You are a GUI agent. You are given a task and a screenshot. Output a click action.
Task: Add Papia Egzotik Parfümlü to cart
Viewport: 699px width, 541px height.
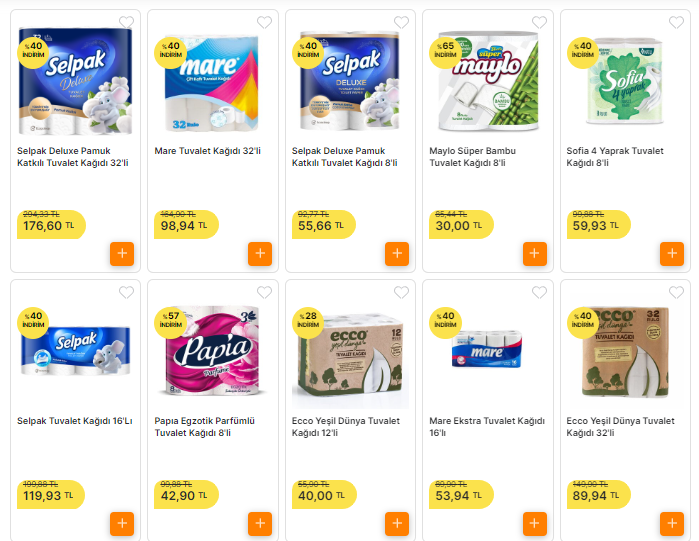pos(260,524)
